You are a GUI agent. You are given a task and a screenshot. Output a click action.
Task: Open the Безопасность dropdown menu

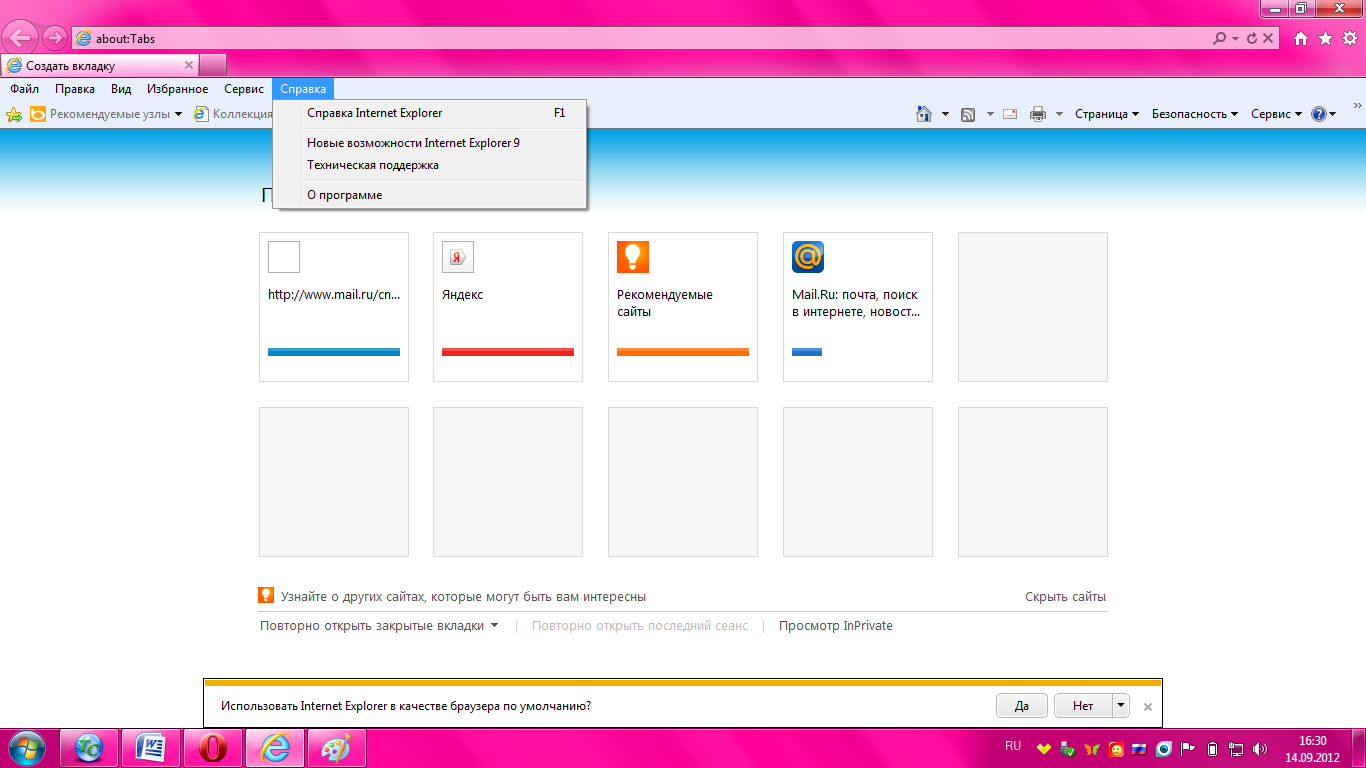click(x=1195, y=114)
